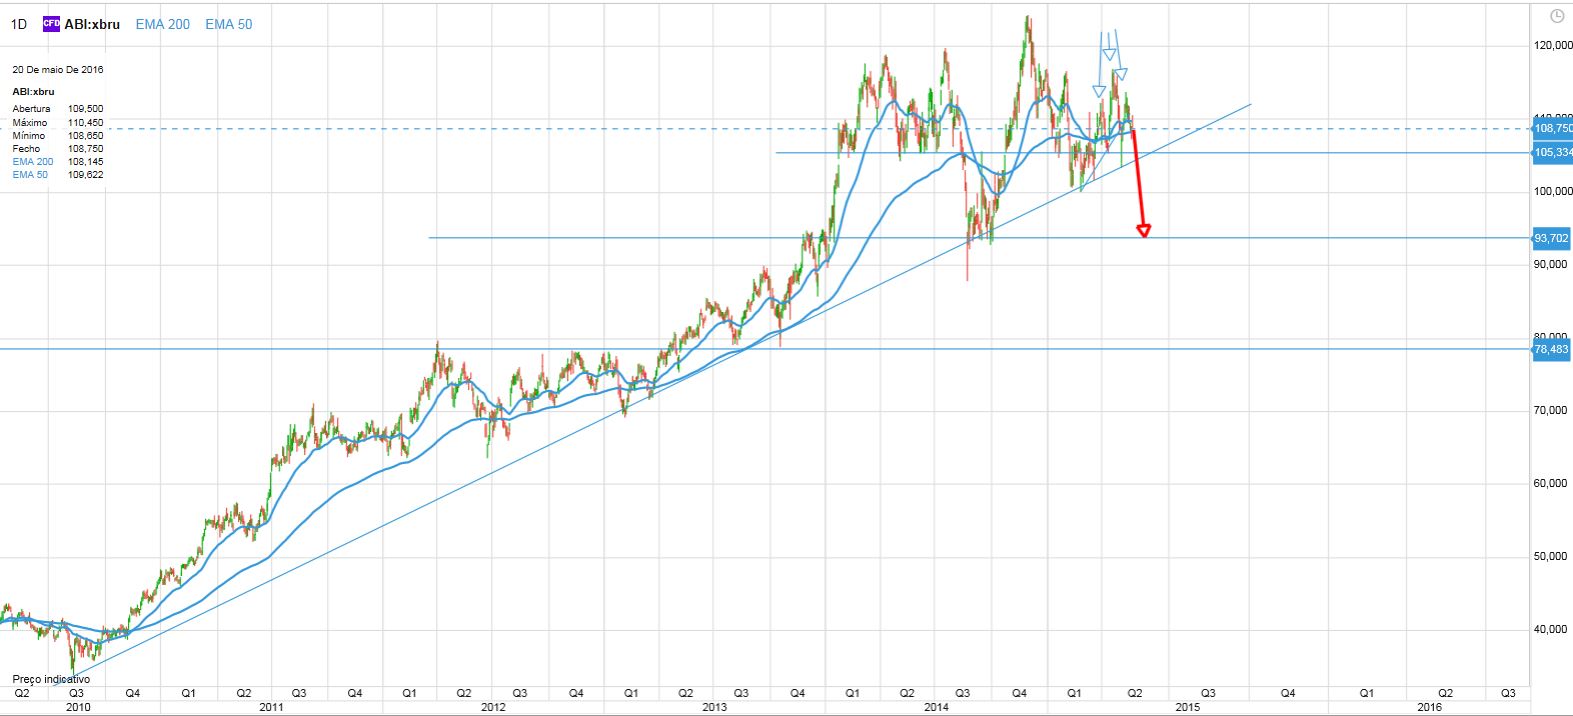Click the 40,000 price axis label
The image size is (1573, 716).
click(x=1551, y=629)
